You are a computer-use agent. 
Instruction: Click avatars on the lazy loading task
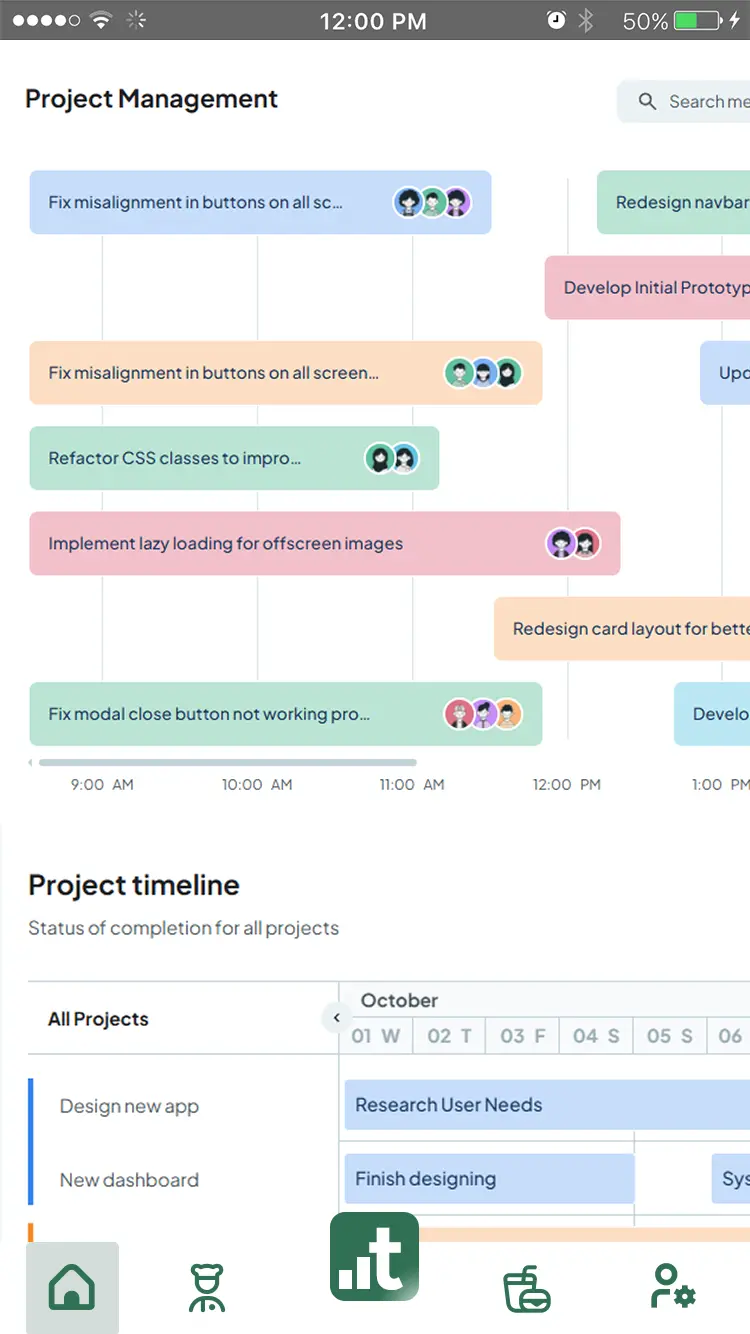572,544
